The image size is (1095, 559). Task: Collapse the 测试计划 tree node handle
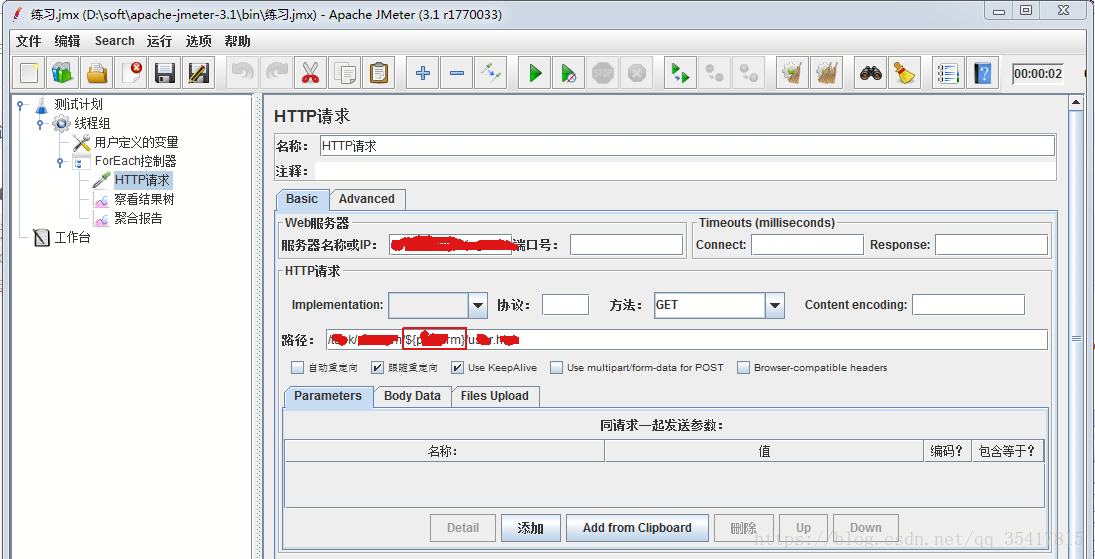[x=21, y=105]
